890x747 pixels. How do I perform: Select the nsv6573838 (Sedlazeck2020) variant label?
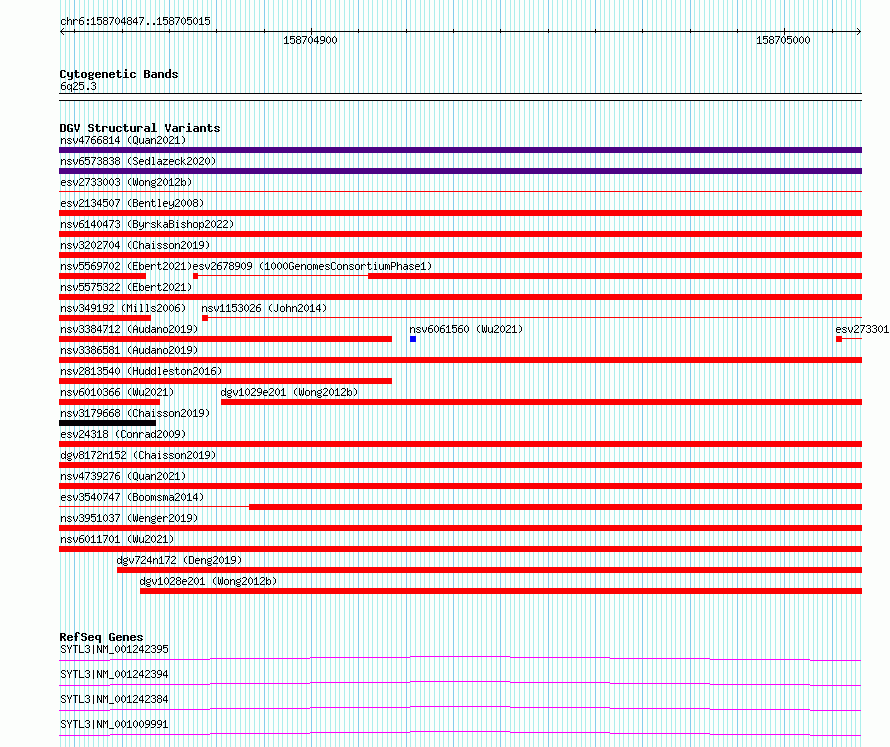point(138,161)
